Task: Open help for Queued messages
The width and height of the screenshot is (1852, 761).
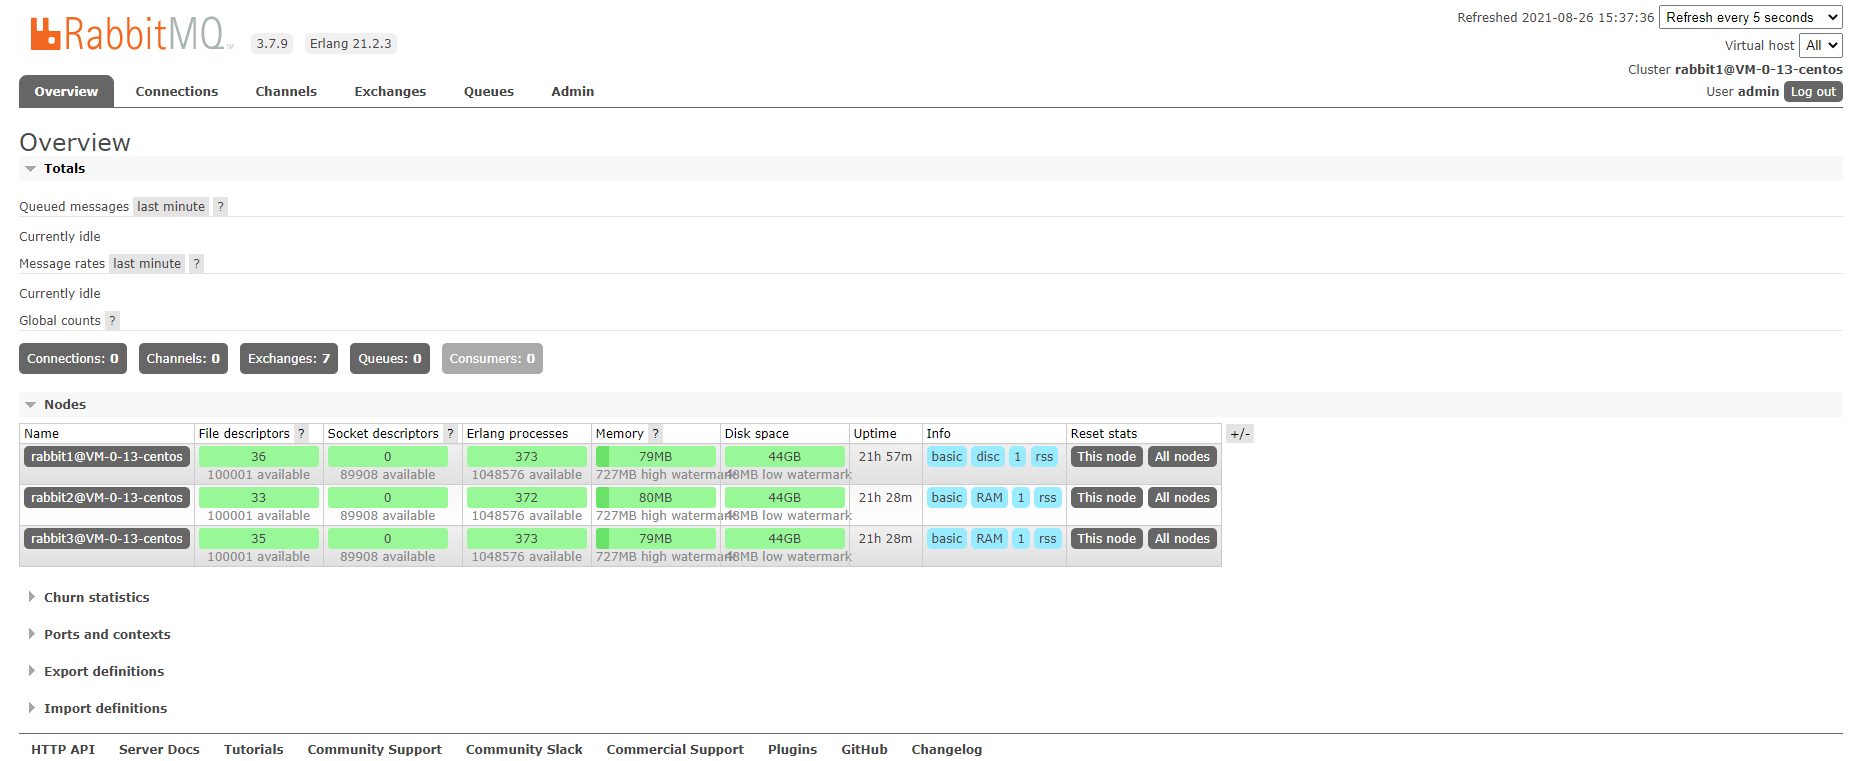Action: [220, 207]
